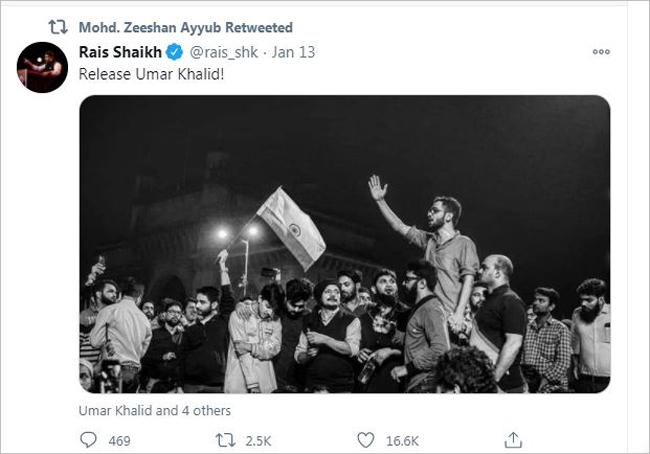Screen dimensions: 650x454
Task: Open the "Mohd. Zeeshan Ayyub Retweeted" link
Action: click(x=185, y=26)
